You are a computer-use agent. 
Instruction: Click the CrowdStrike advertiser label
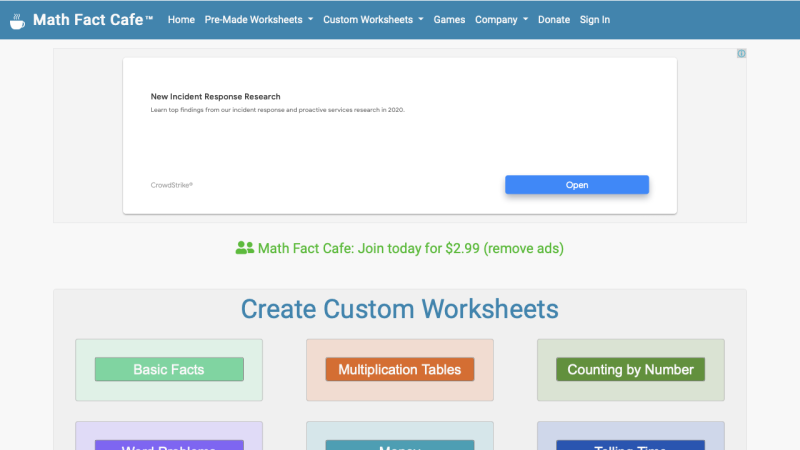(171, 185)
